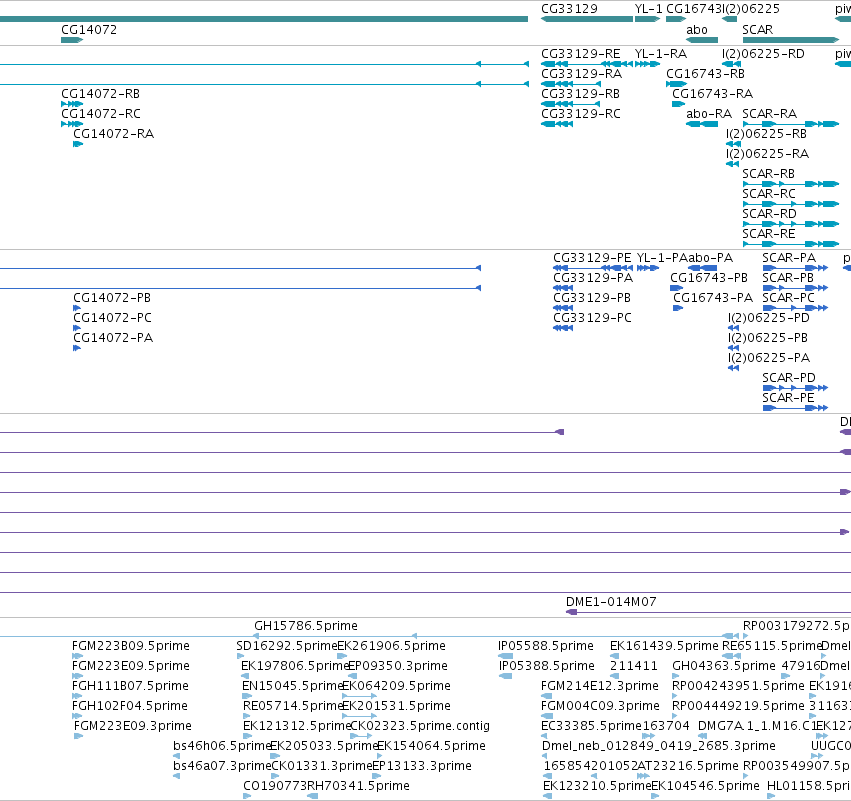Click the CG16743-PB protein label
The height and width of the screenshot is (801, 851).
point(709,278)
